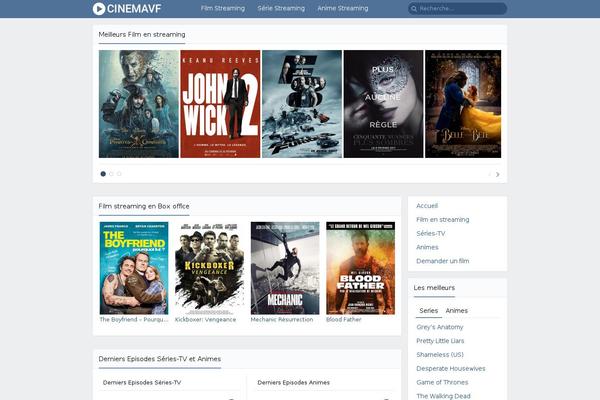Open The Walking Dead series link
Viewport: 600px width, 400px height.
(x=443, y=396)
